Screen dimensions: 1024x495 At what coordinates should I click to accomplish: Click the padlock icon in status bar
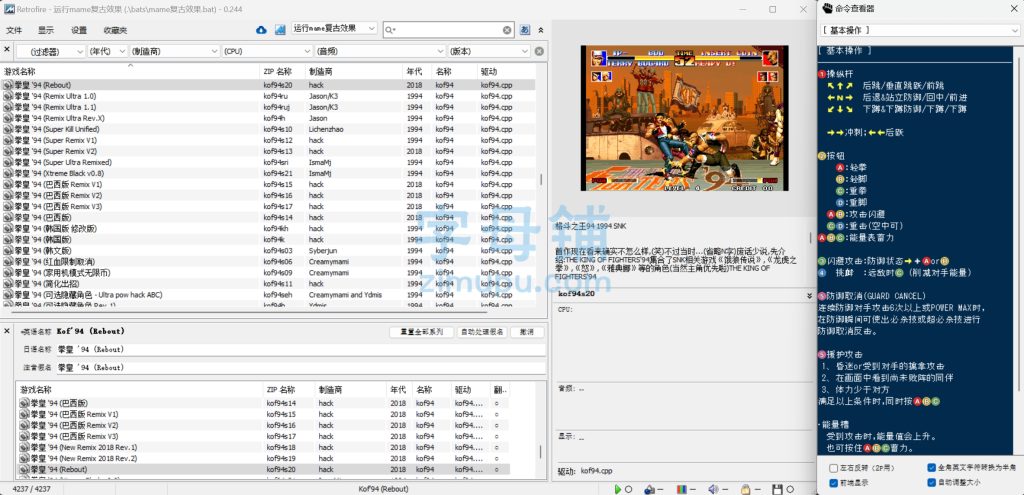pos(745,489)
